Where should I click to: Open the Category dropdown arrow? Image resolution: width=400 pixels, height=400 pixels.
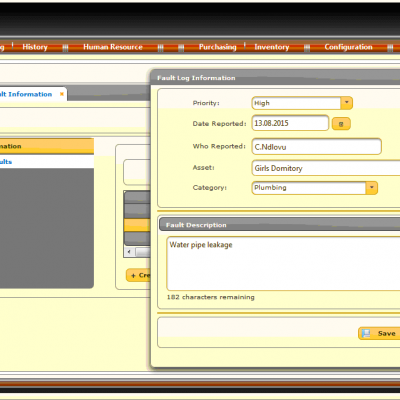click(371, 188)
